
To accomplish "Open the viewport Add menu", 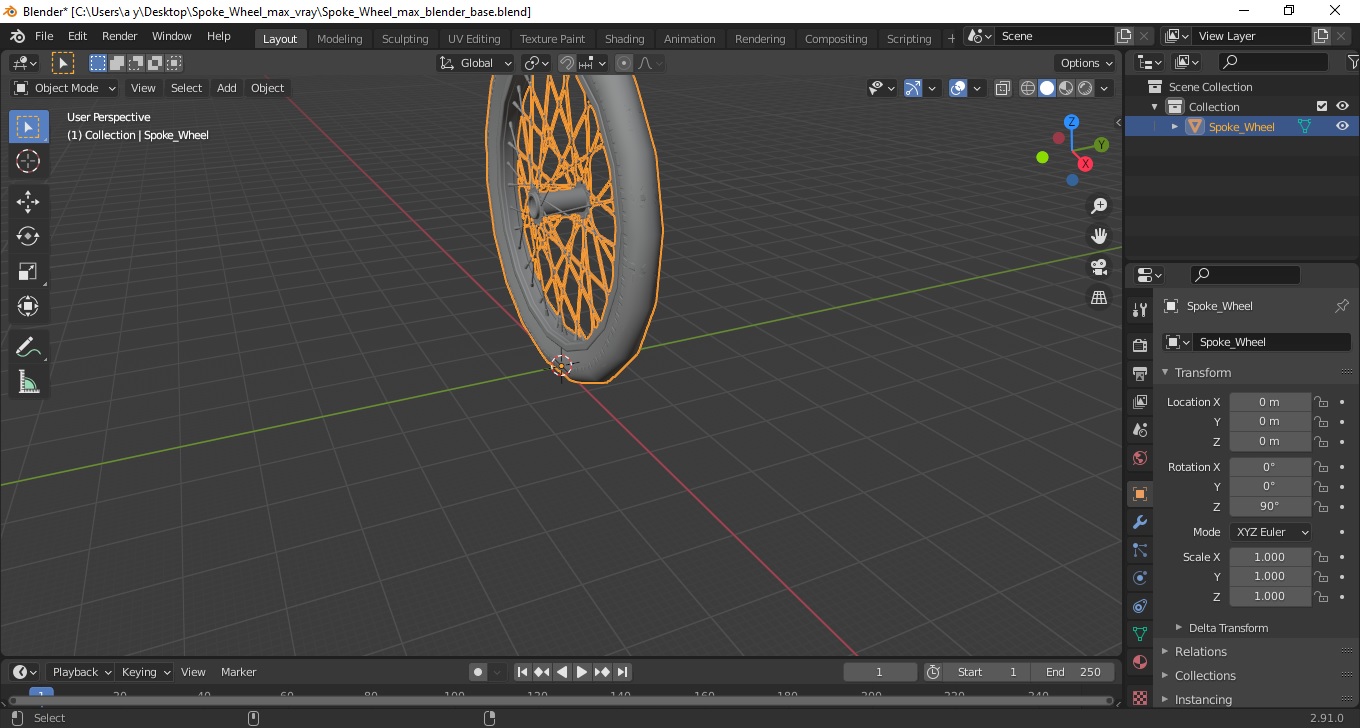I will (227, 88).
